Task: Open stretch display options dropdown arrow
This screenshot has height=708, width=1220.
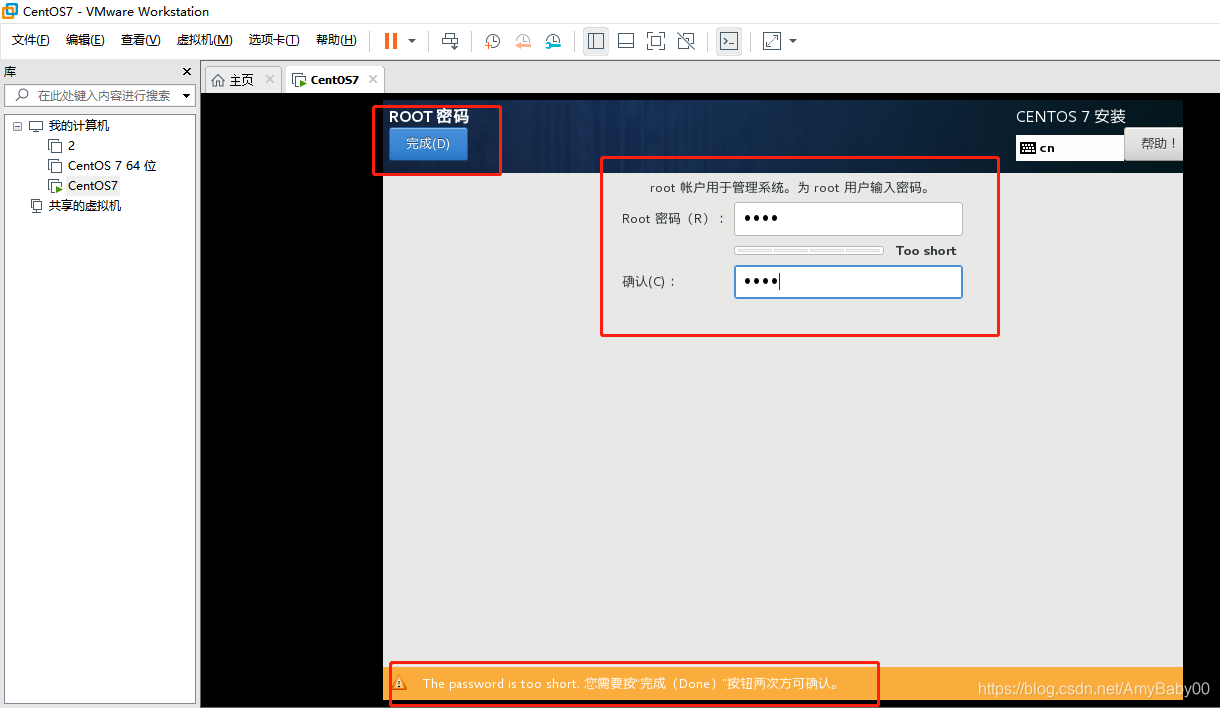Action: tap(793, 41)
